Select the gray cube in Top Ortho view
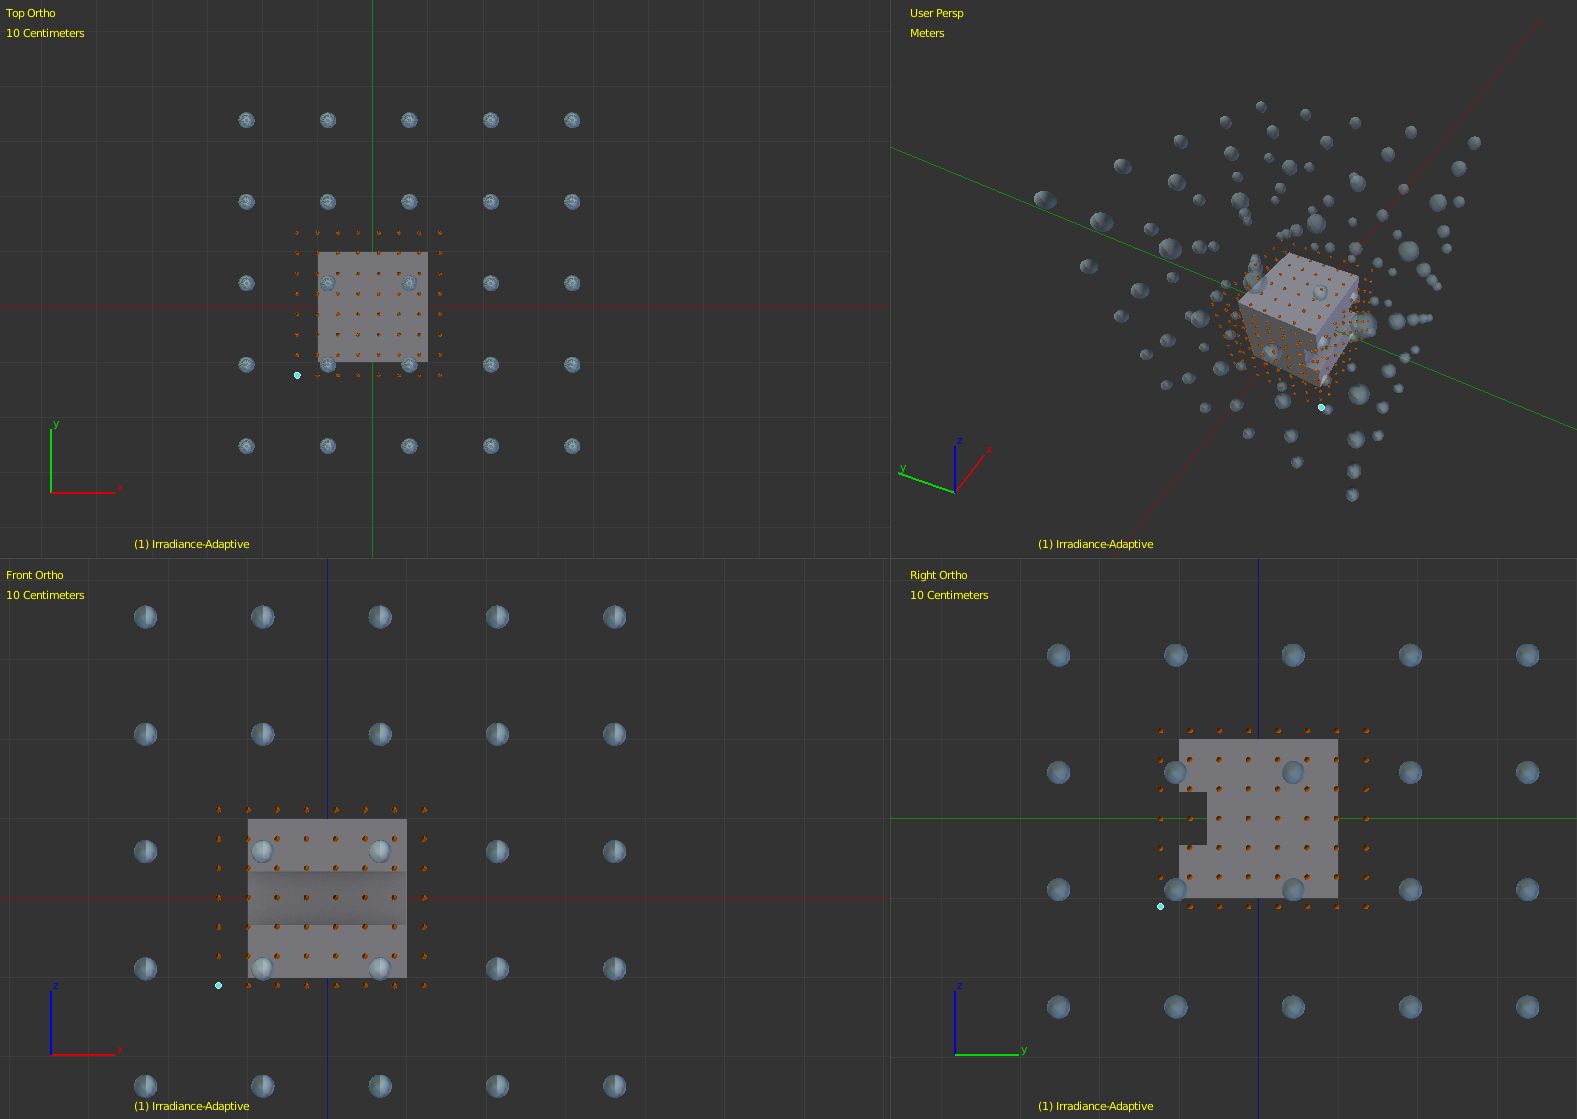 (372, 306)
